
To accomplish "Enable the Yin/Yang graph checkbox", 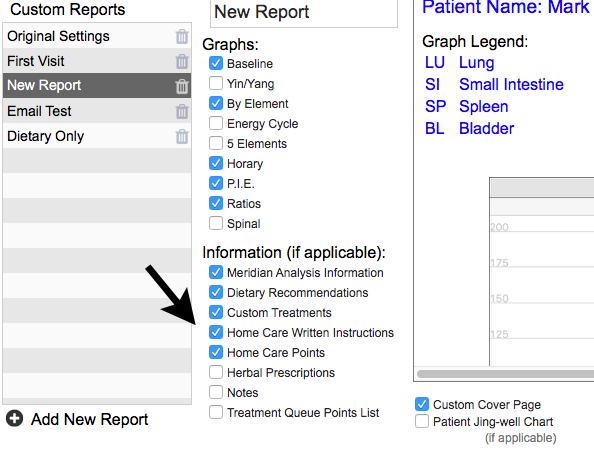I will click(216, 83).
